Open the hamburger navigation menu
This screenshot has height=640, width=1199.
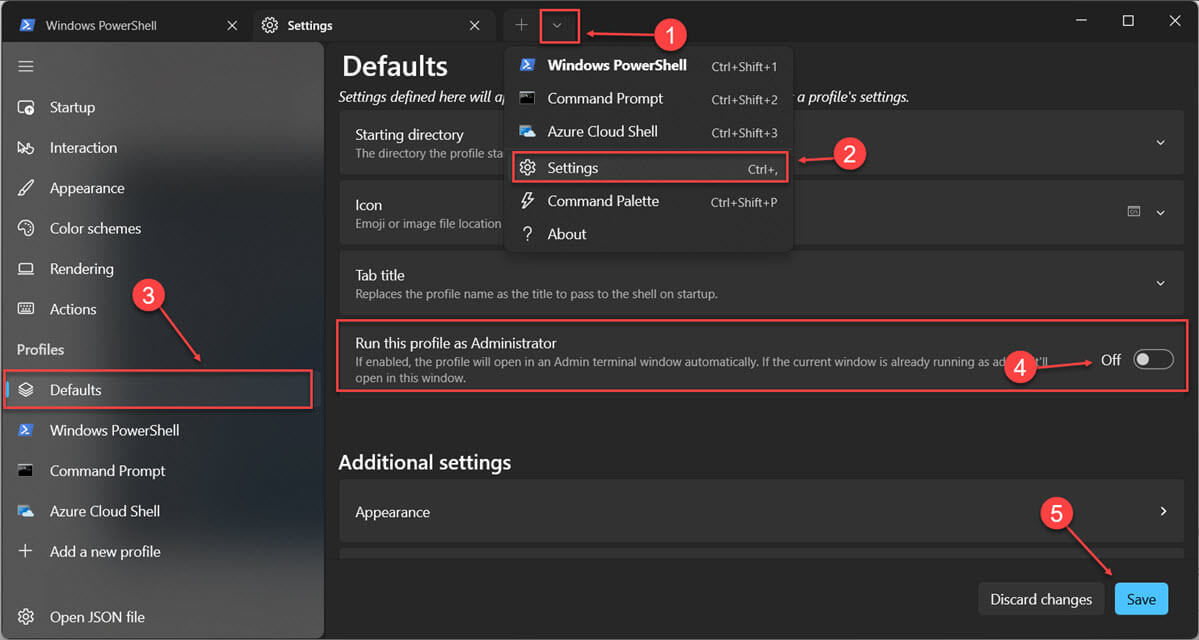pyautogui.click(x=26, y=67)
